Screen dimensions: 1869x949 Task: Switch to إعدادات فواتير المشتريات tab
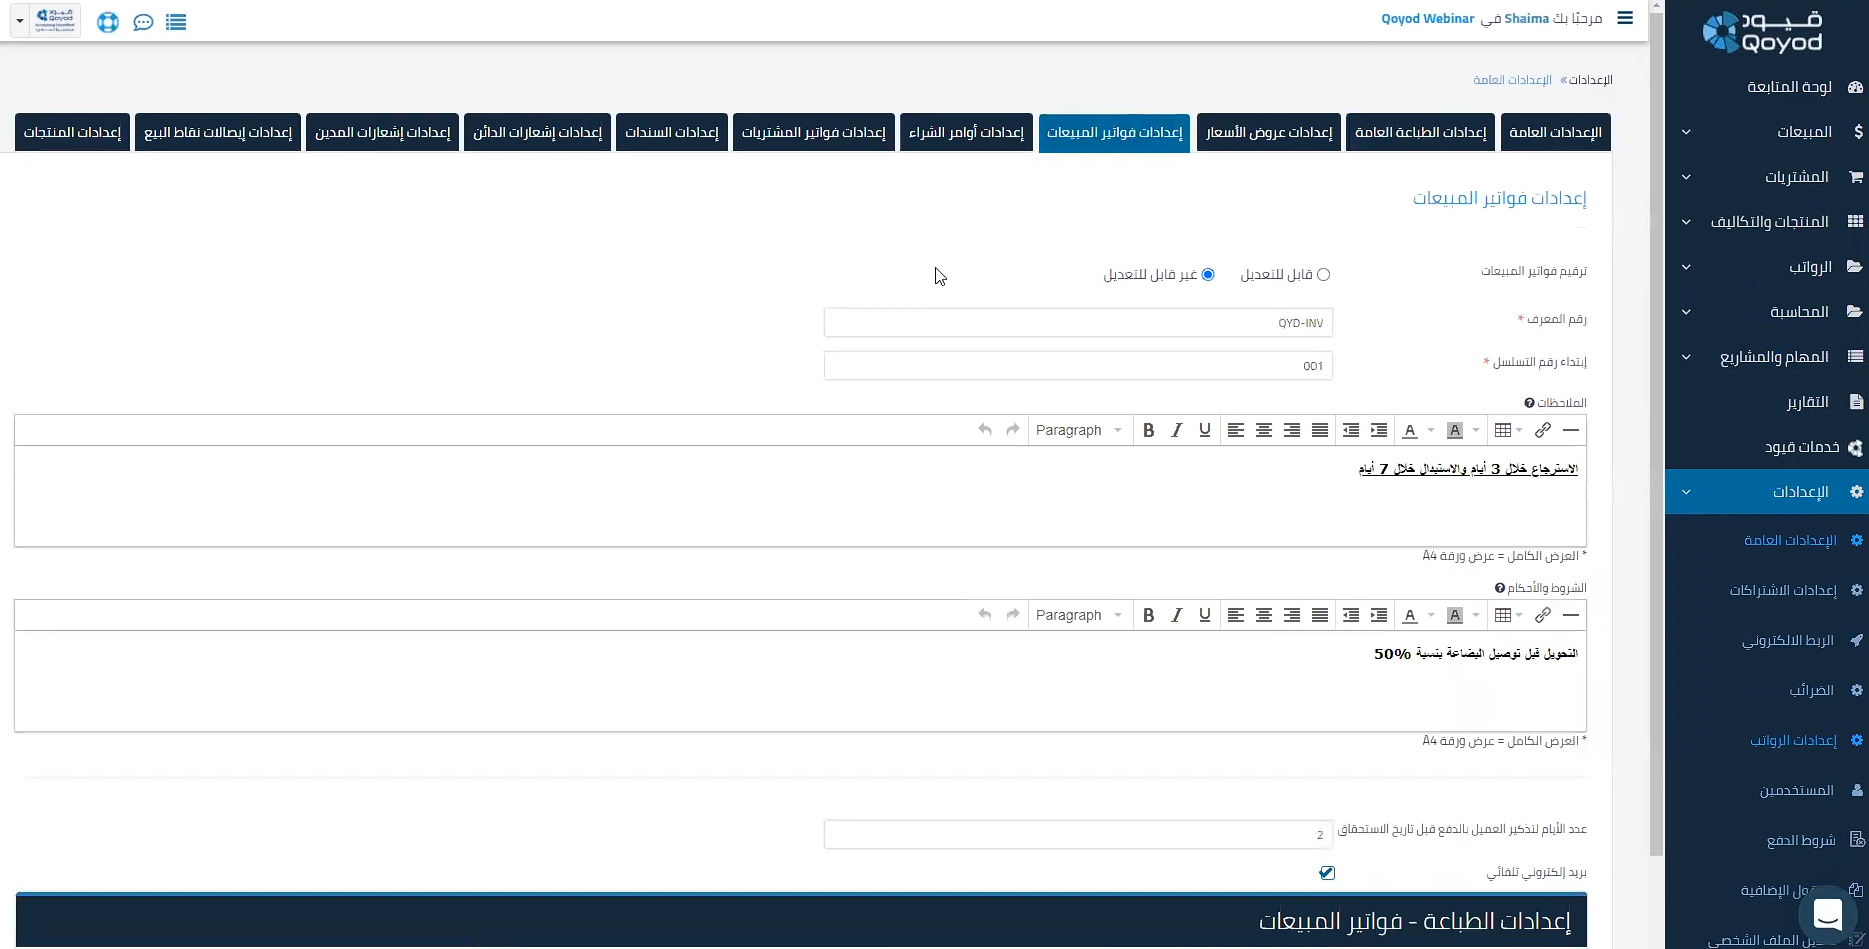coord(813,132)
